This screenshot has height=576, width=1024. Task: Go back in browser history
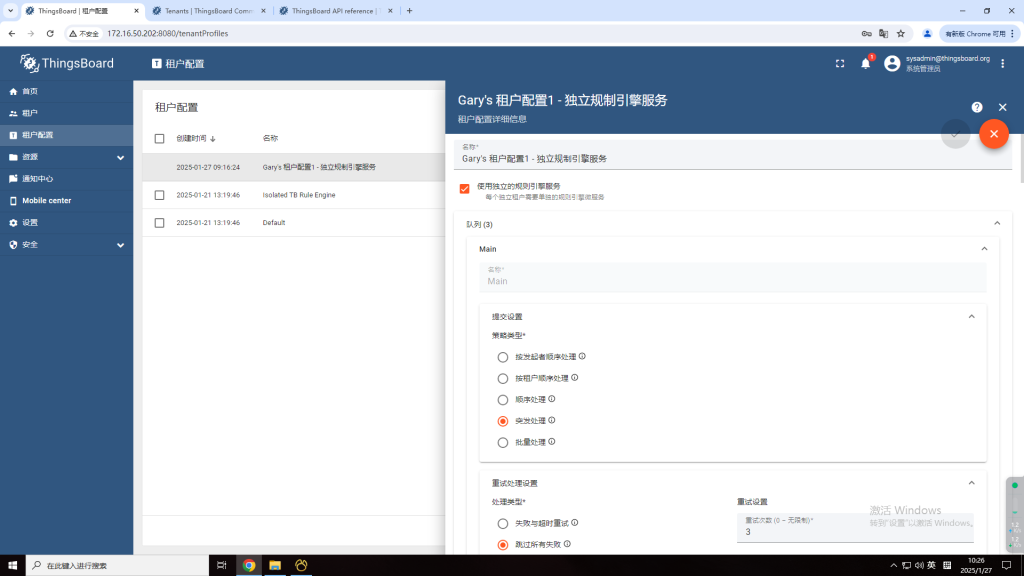click(x=12, y=33)
